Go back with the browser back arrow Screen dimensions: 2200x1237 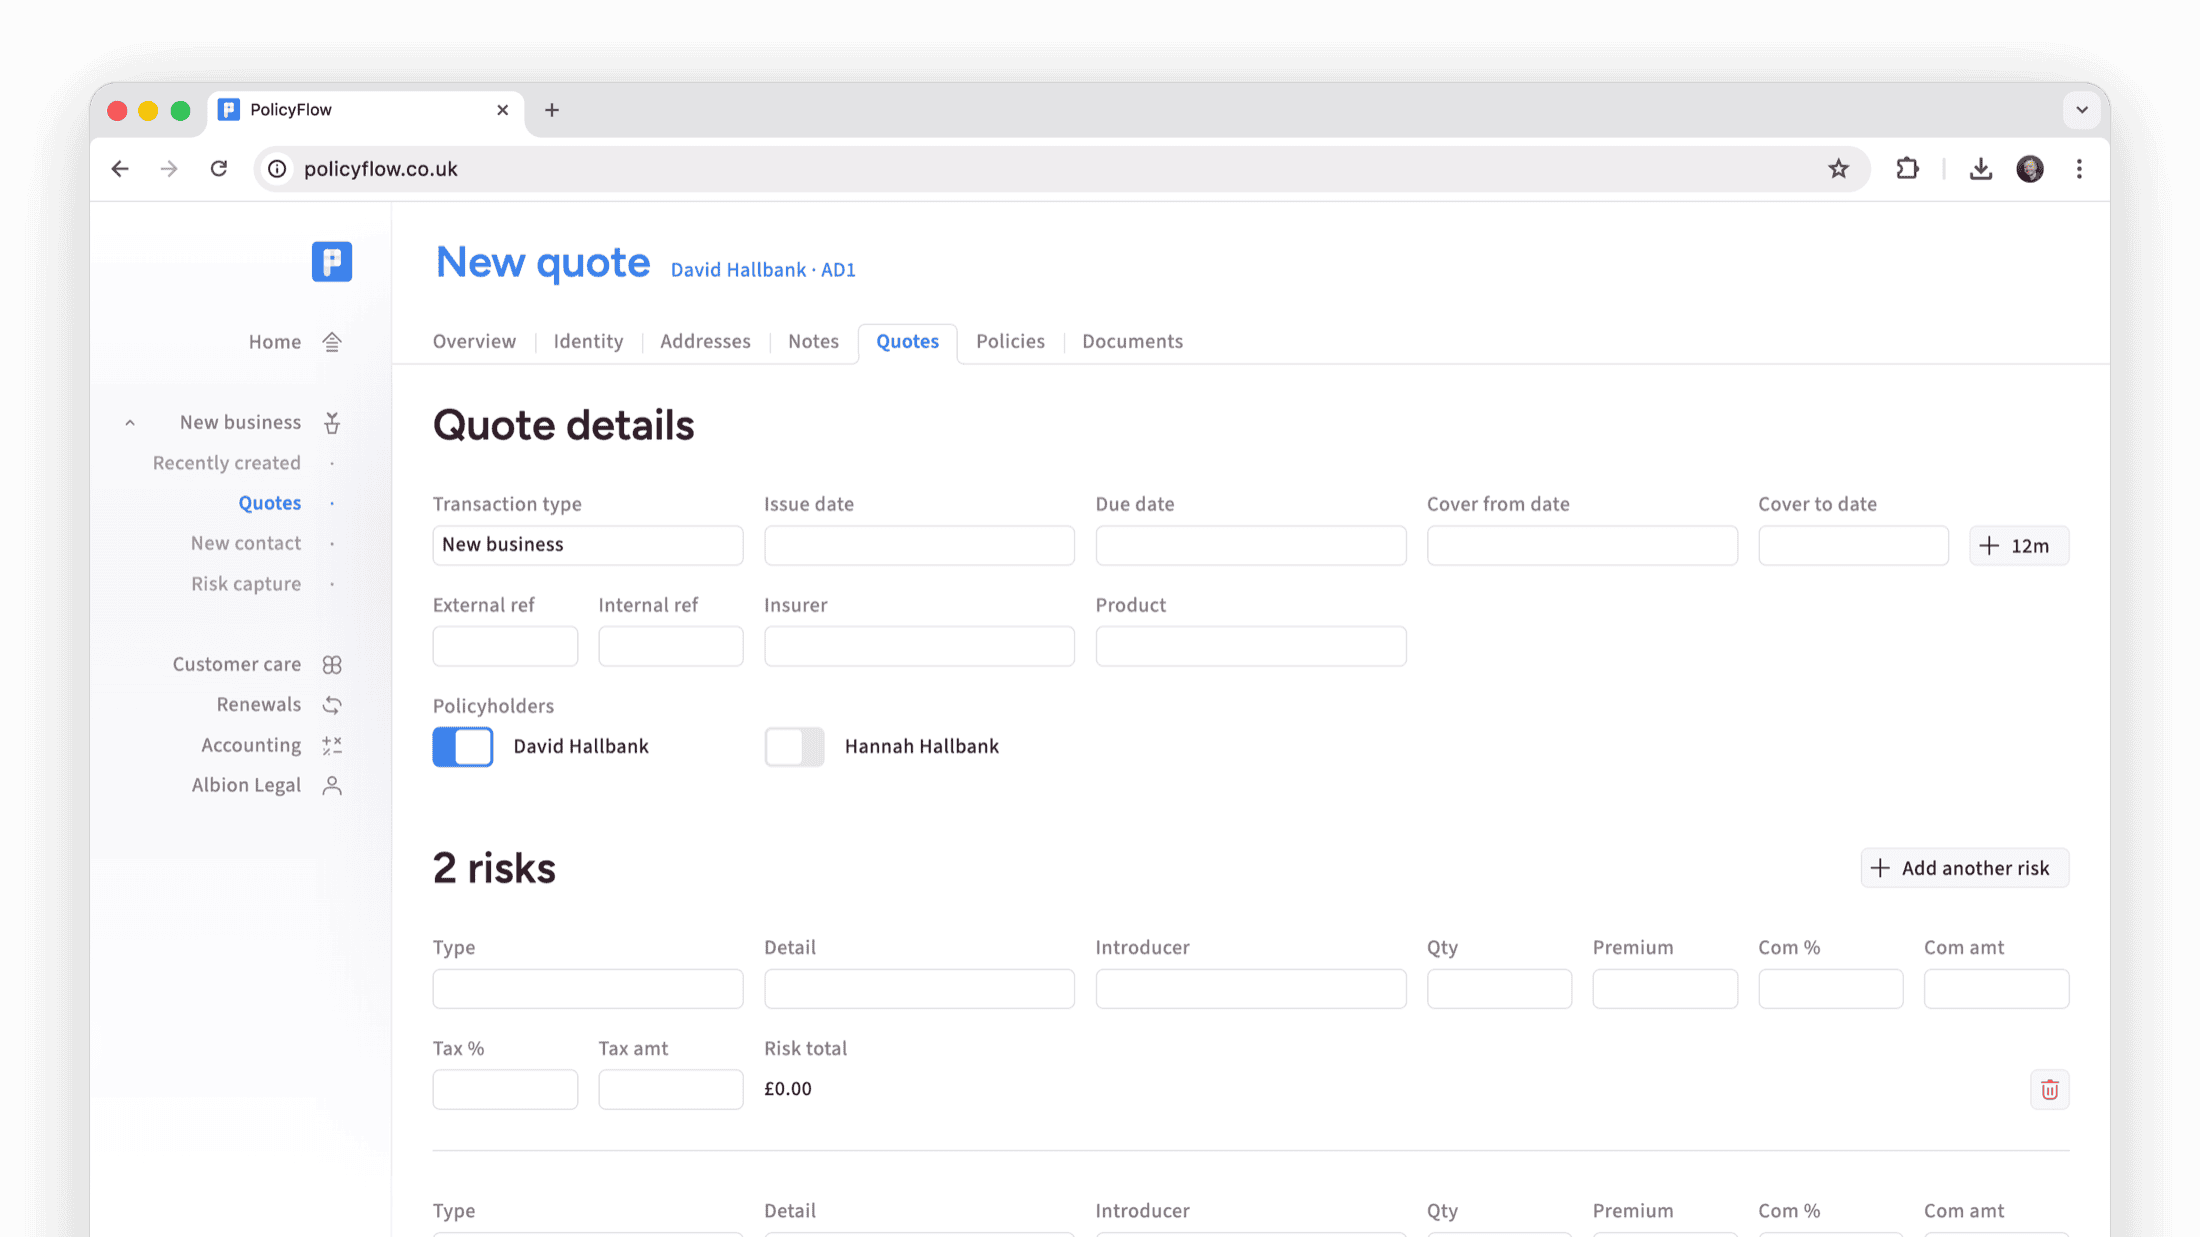tap(120, 169)
